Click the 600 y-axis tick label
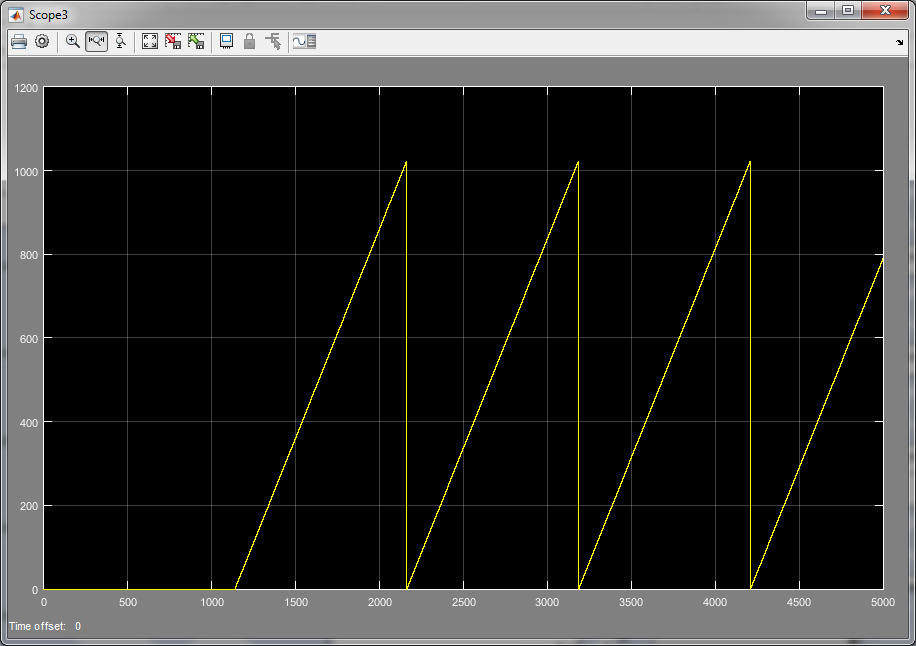 click(x=29, y=339)
